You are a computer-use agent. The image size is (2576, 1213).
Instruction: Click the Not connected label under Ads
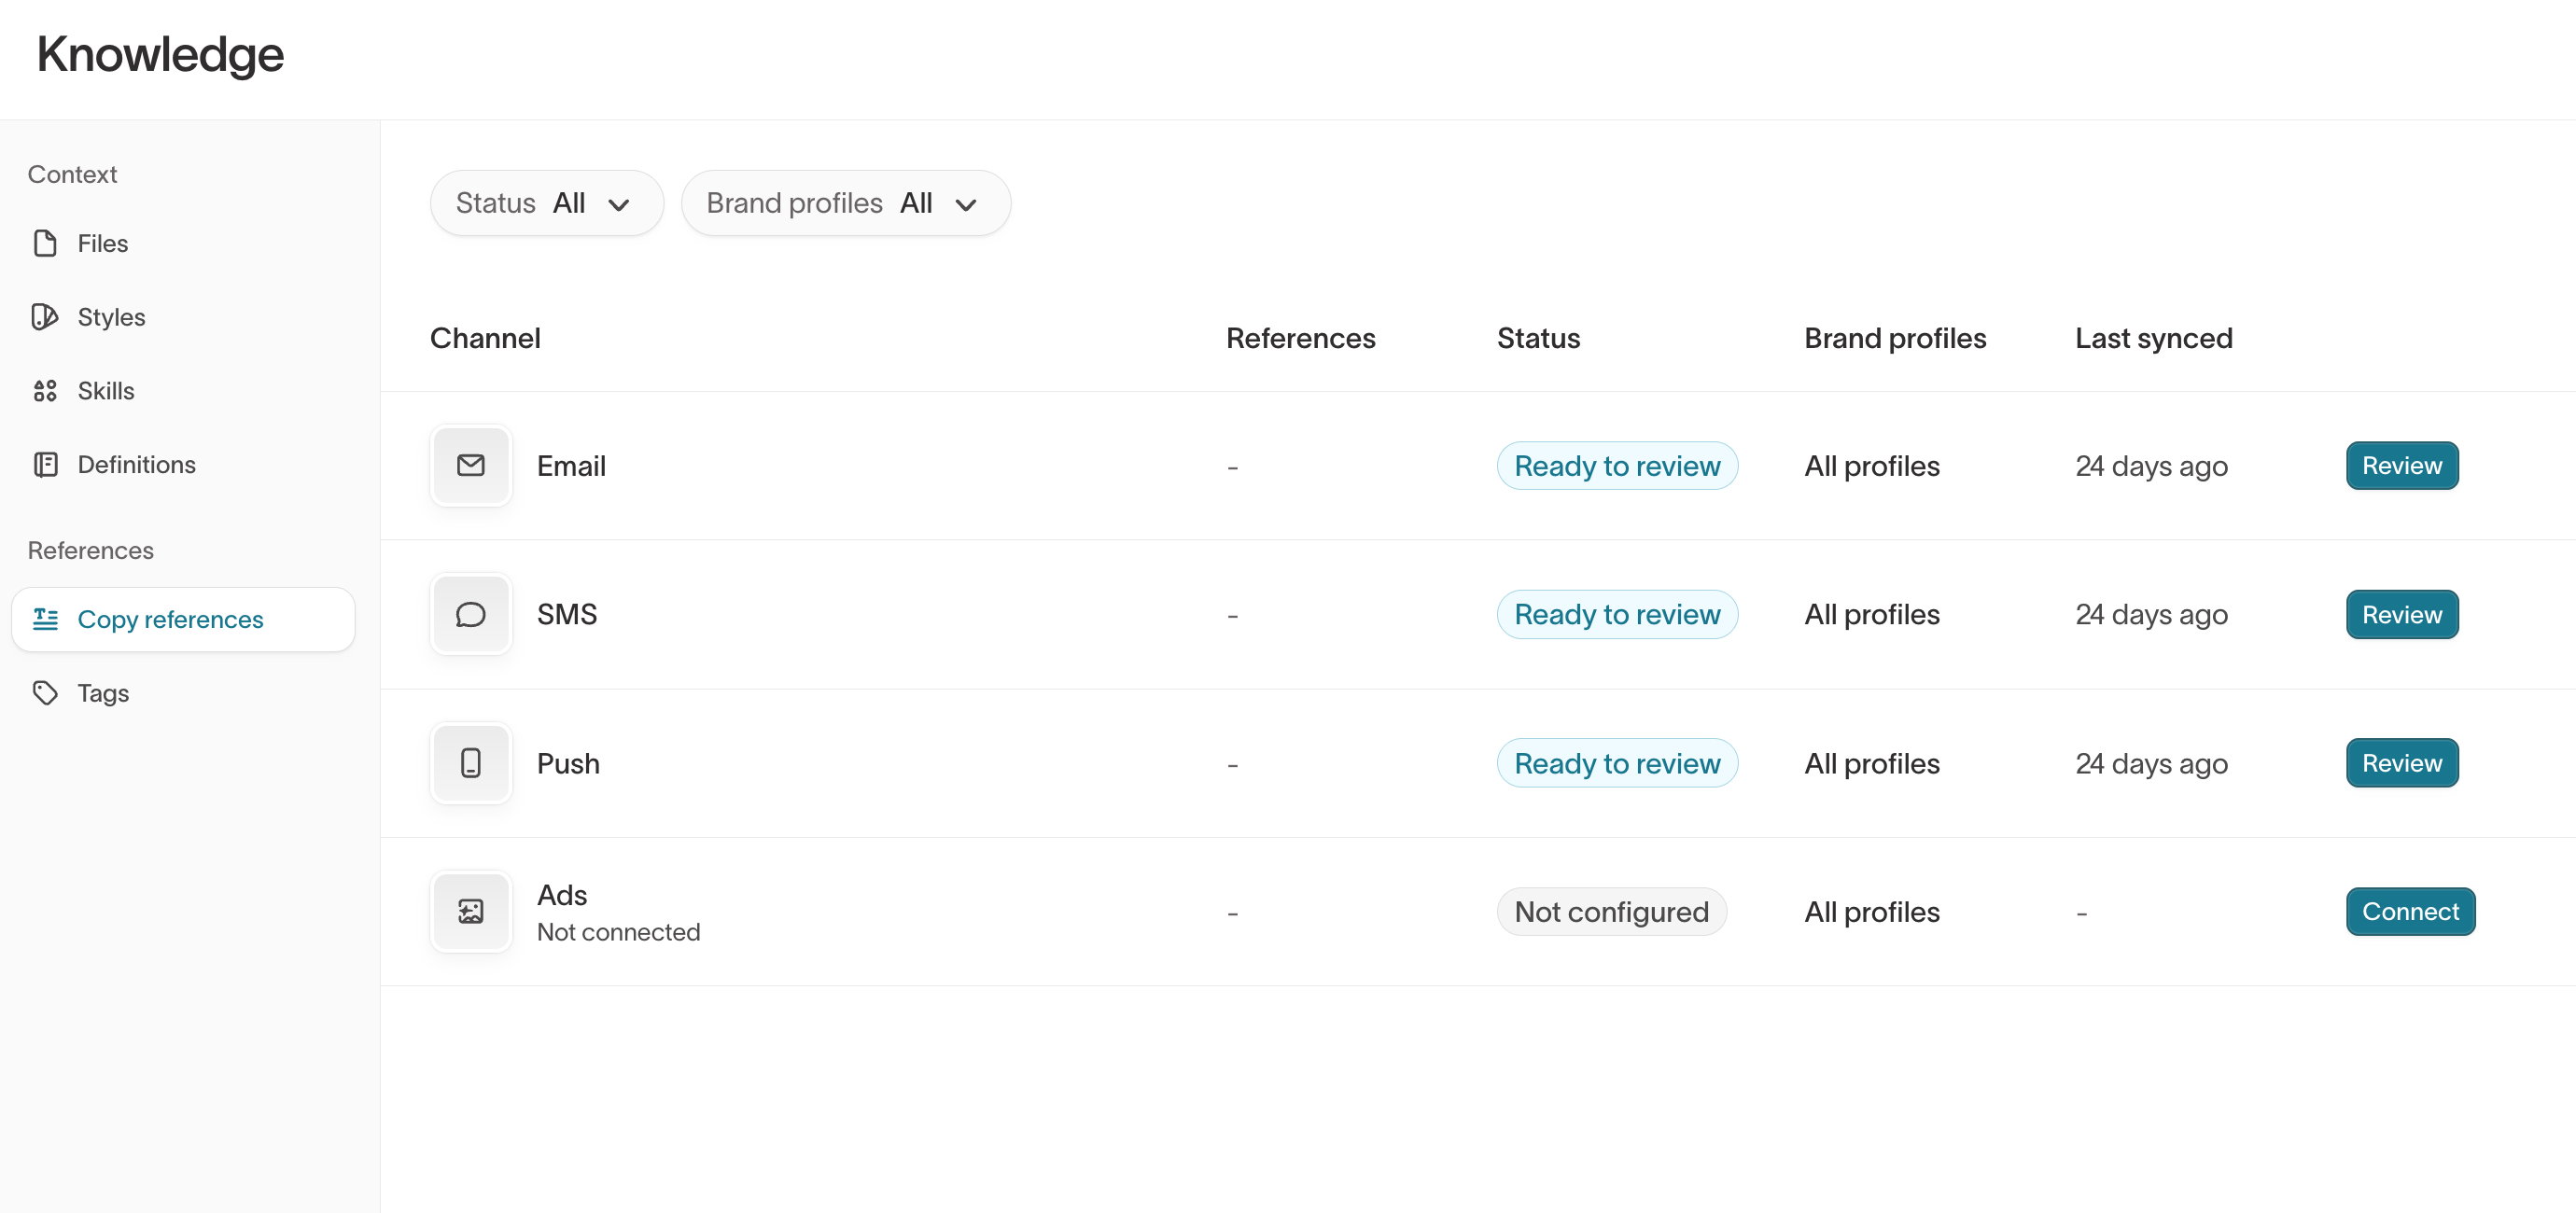click(618, 932)
